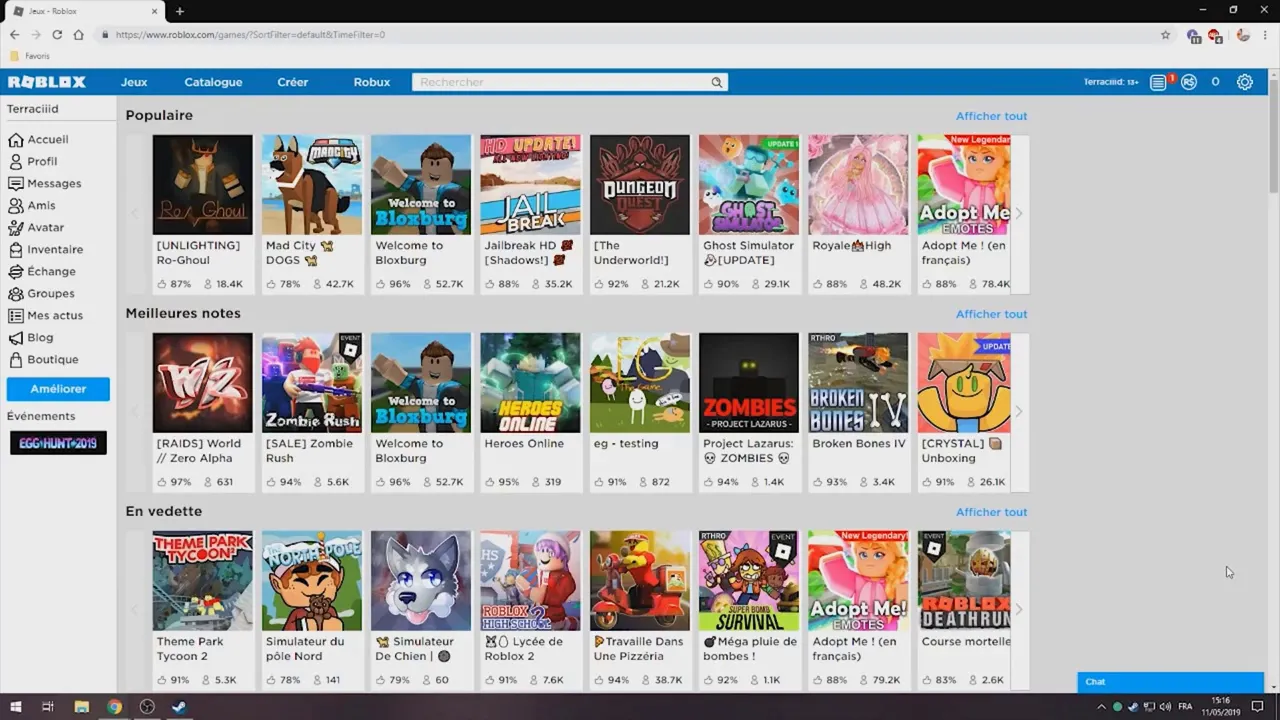Open the notifications feed icon in header

(x=1158, y=82)
